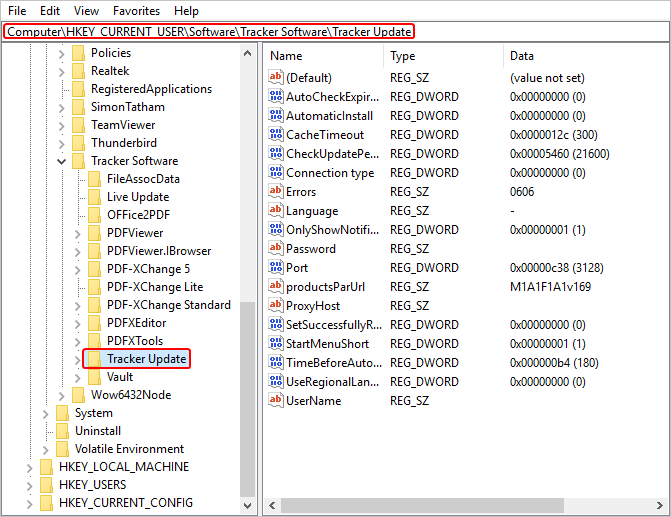Expand the Volatile Environment key
Image resolution: width=671 pixels, height=517 pixels.
[x=46, y=449]
